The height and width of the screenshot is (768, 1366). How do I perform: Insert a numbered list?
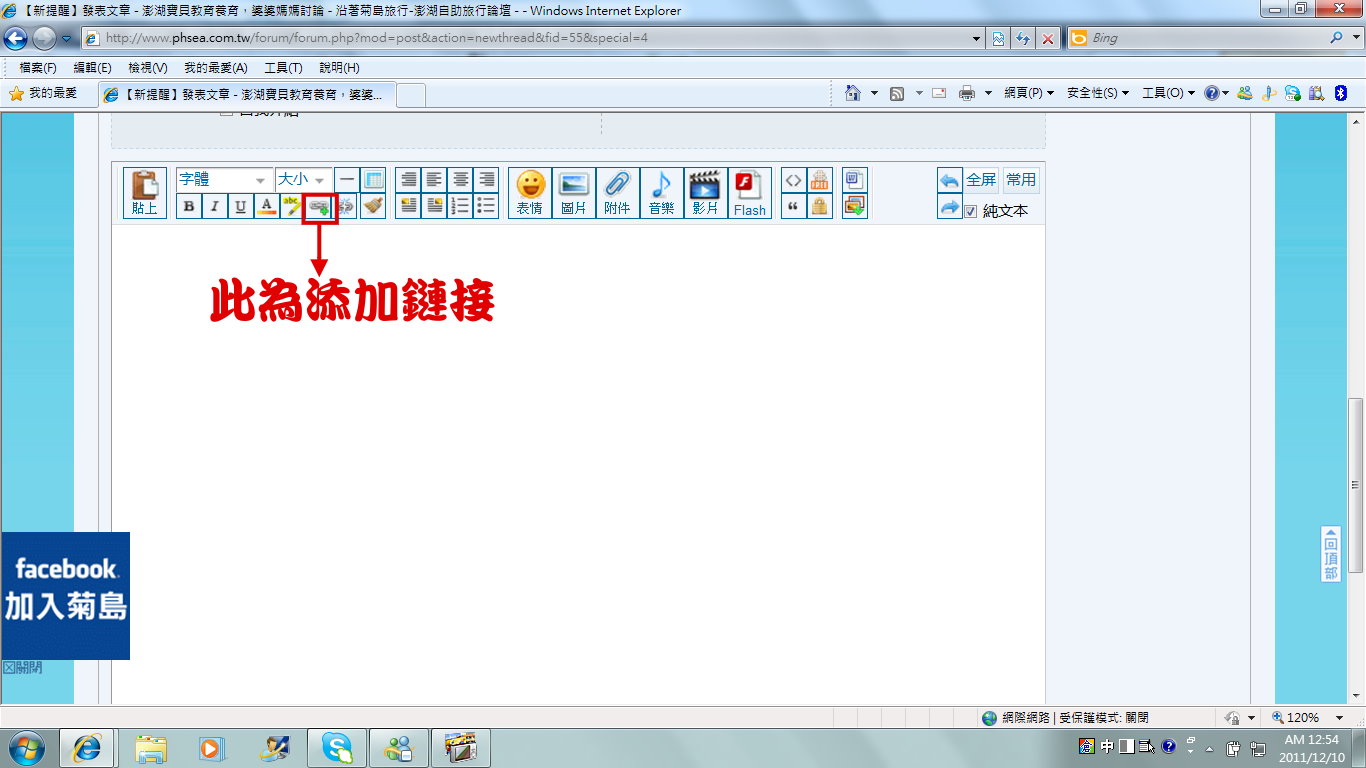click(460, 207)
